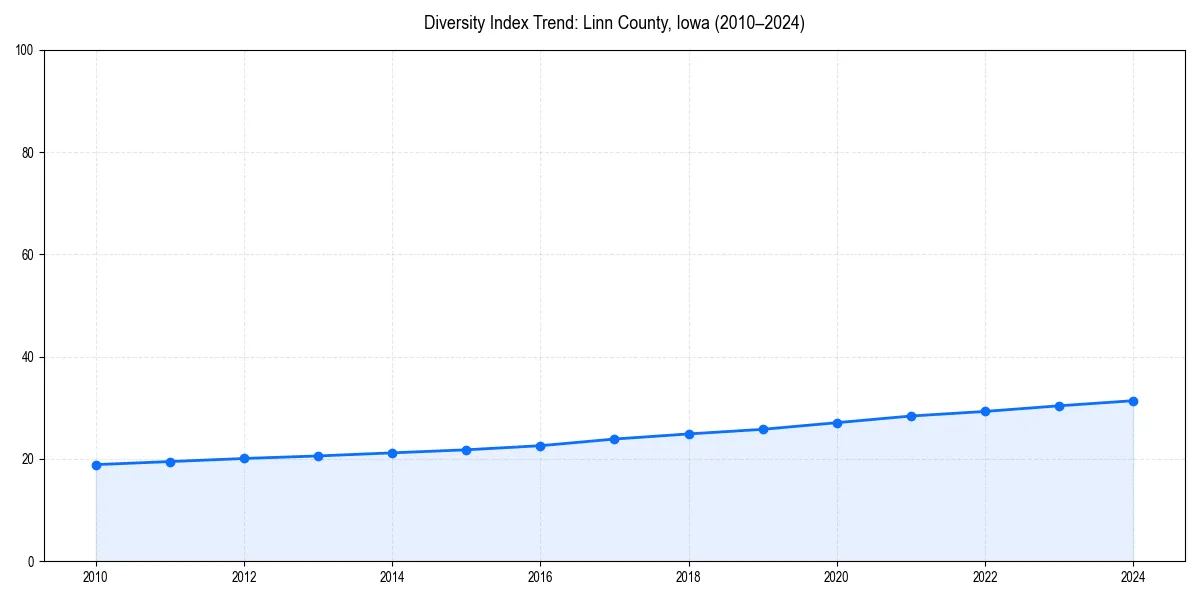The width and height of the screenshot is (1200, 600).
Task: Click the 2010 x-axis label
Action: coord(95,577)
